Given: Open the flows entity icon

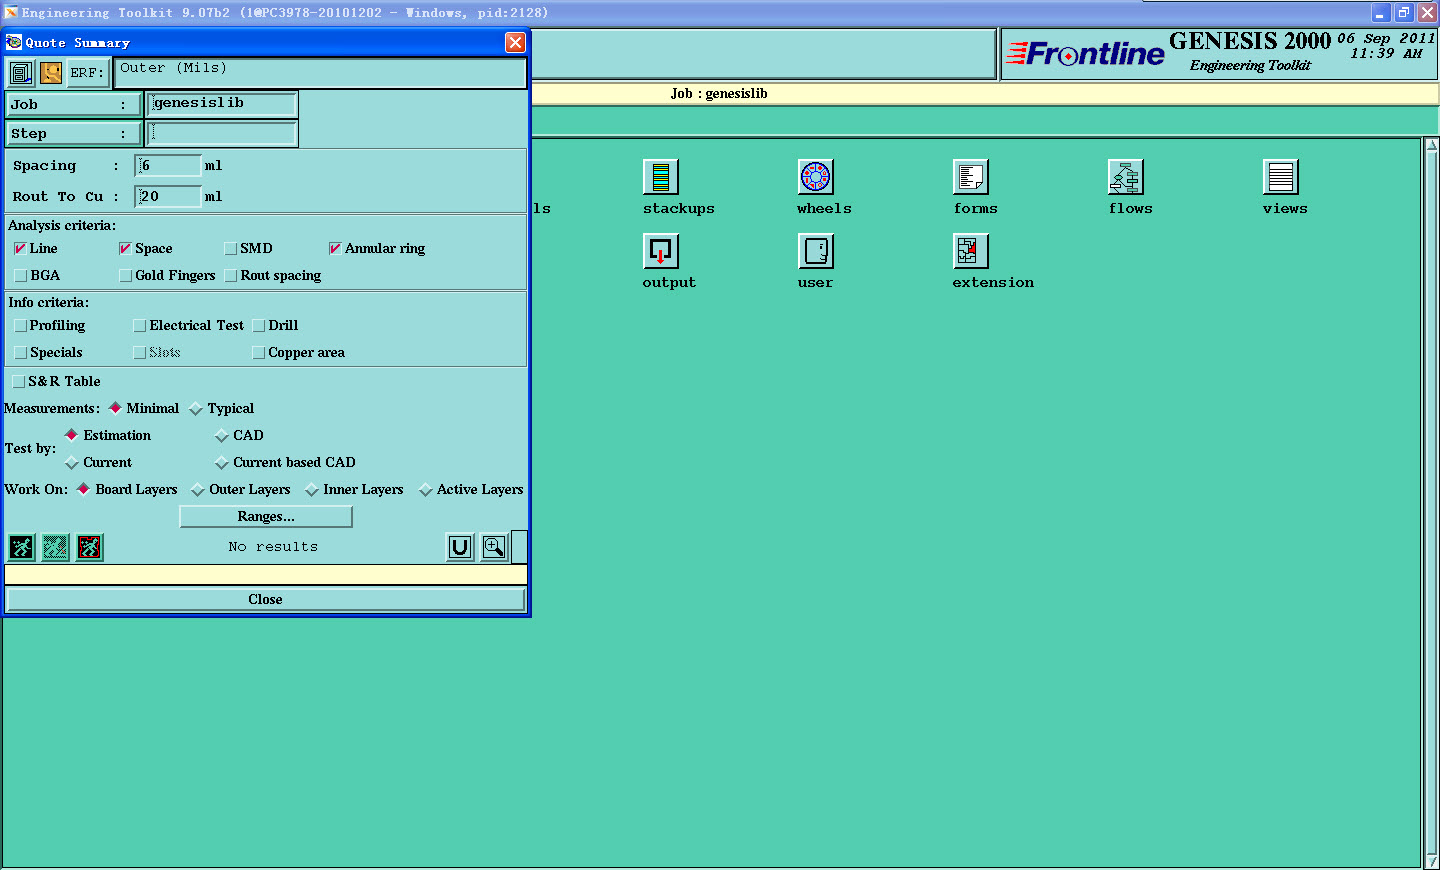Looking at the screenshot, I should click(1125, 177).
